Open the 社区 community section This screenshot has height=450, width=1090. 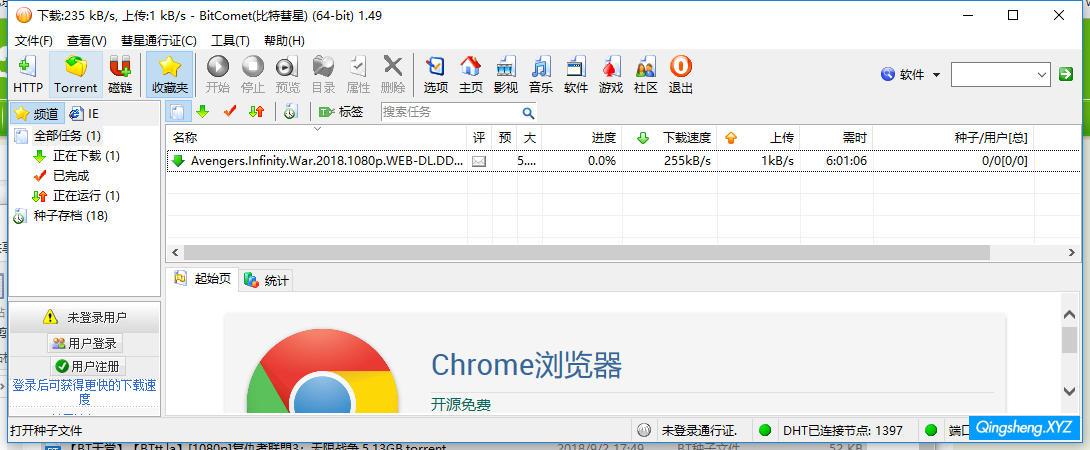click(645, 74)
